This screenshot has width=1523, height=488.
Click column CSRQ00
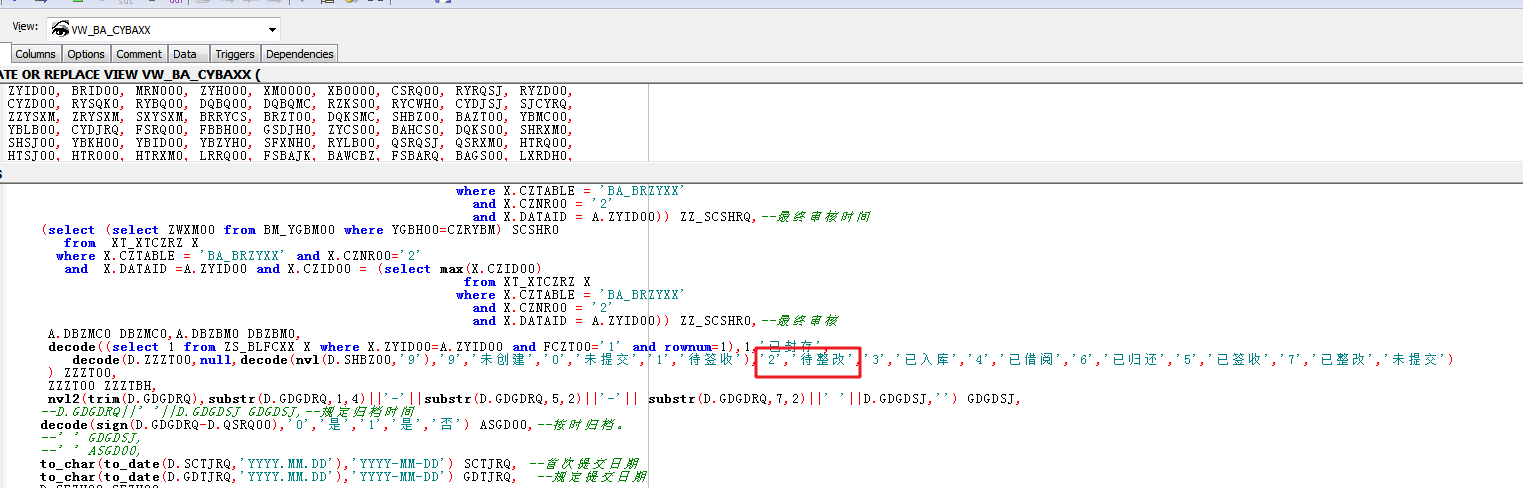(415, 91)
